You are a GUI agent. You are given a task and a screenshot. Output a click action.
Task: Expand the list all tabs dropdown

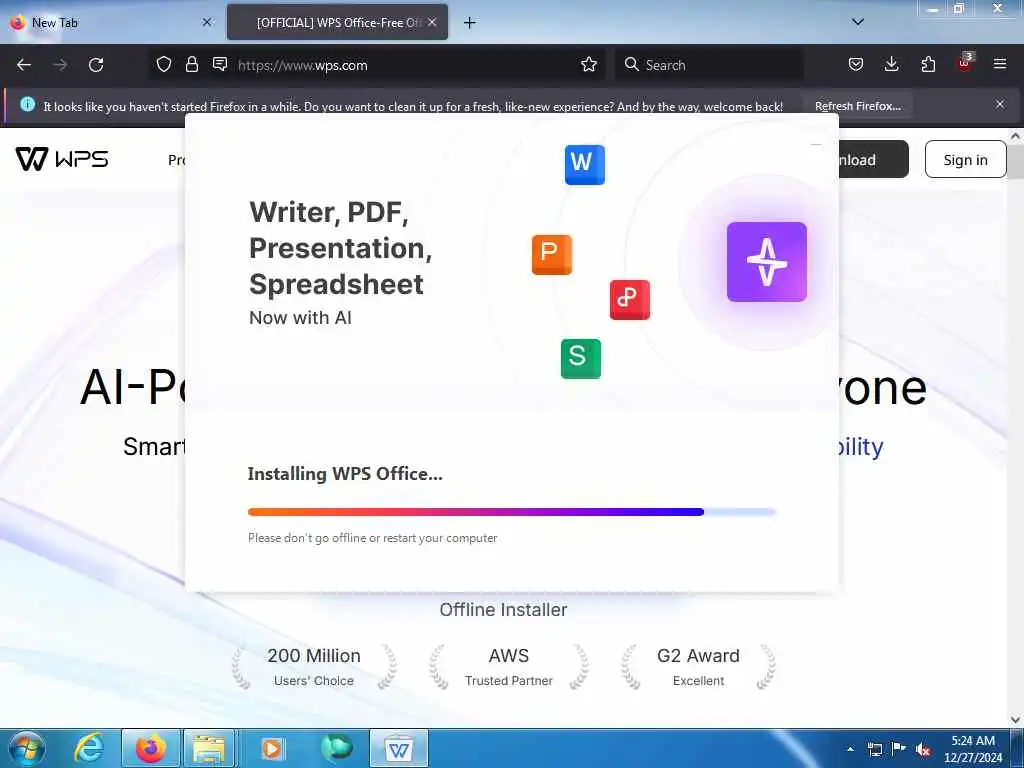tap(858, 22)
